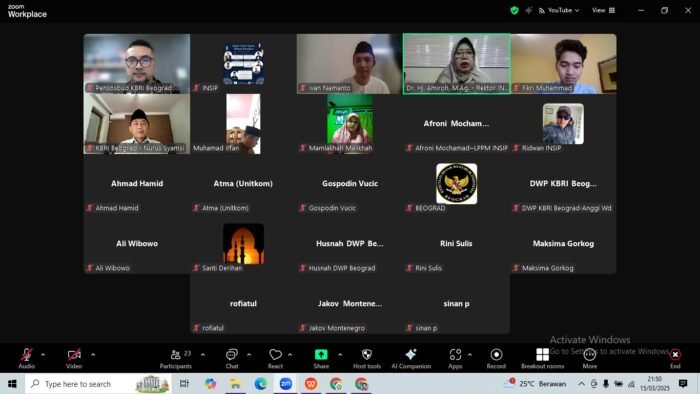
Task: Open the Participants panel
Action: (175, 359)
